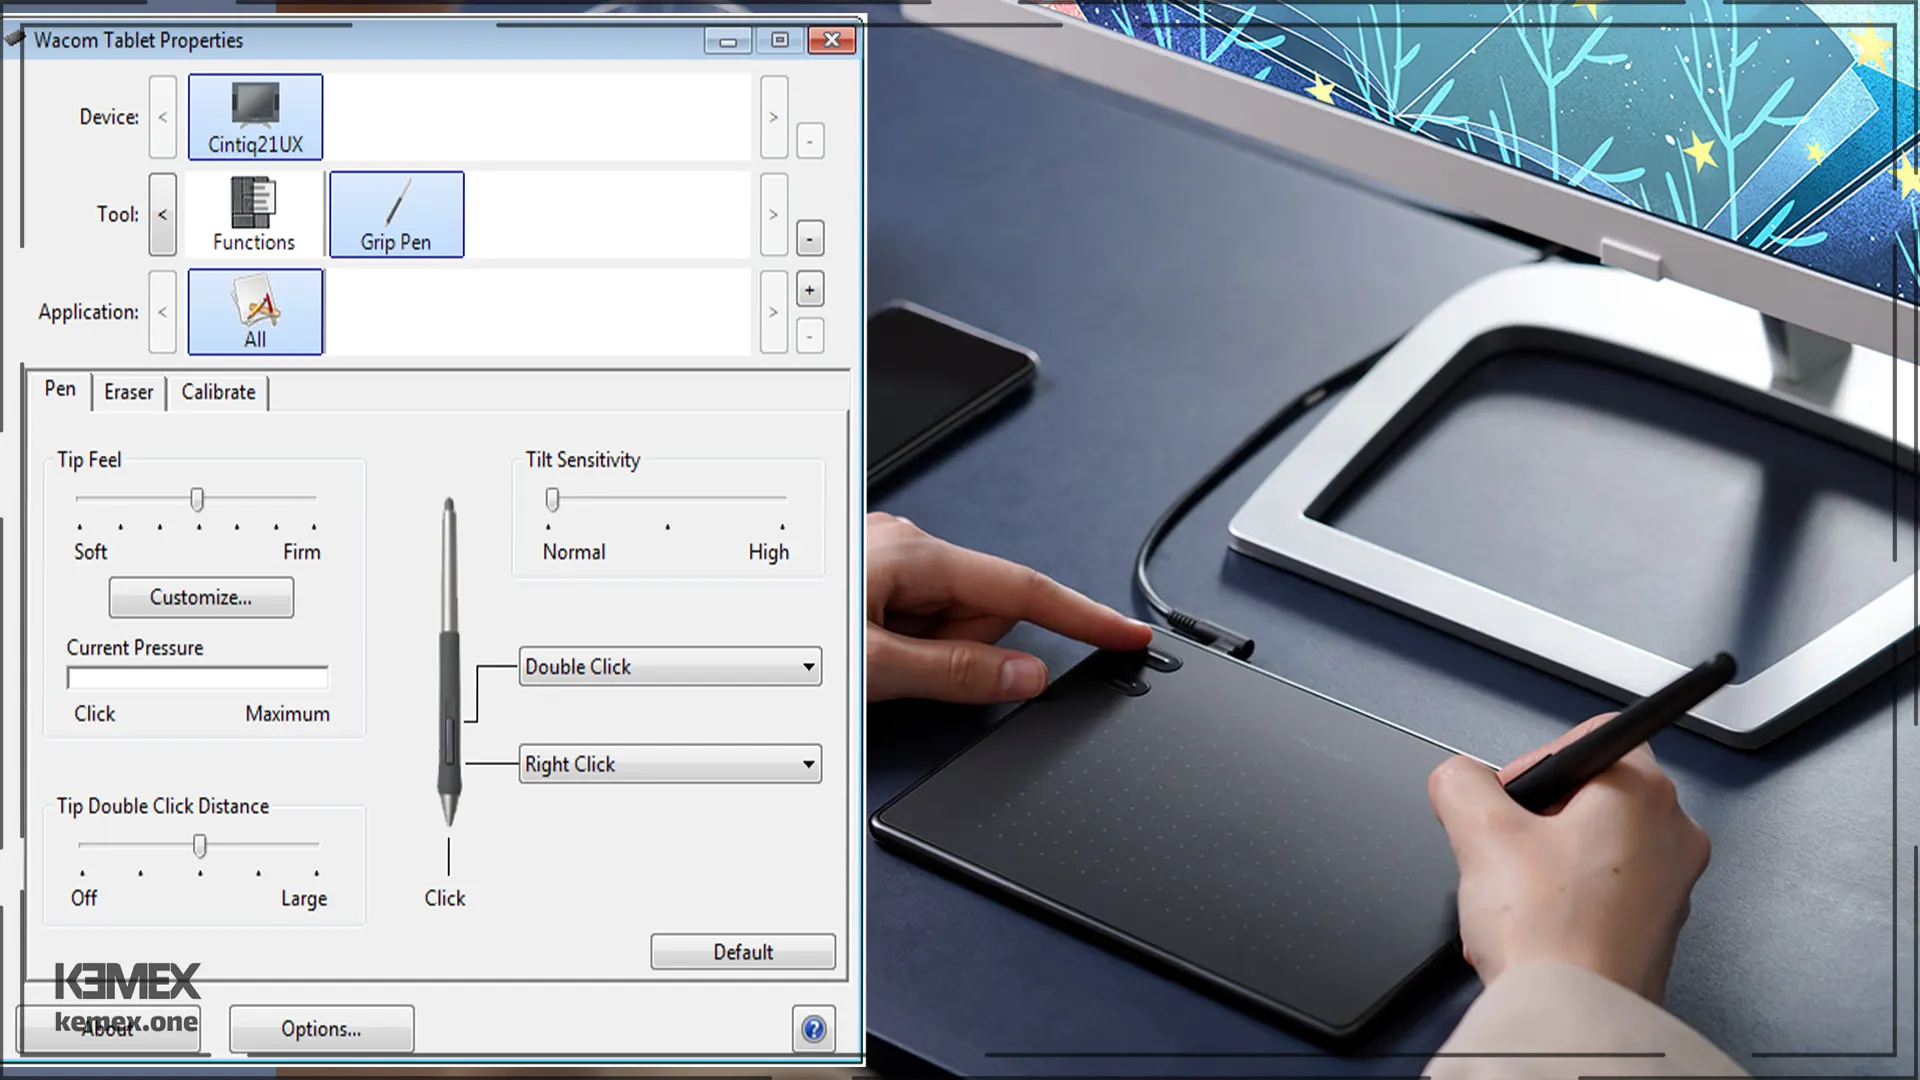Select the Cintiq21UX device icon
This screenshot has height=1080, width=1920.
pos(255,117)
